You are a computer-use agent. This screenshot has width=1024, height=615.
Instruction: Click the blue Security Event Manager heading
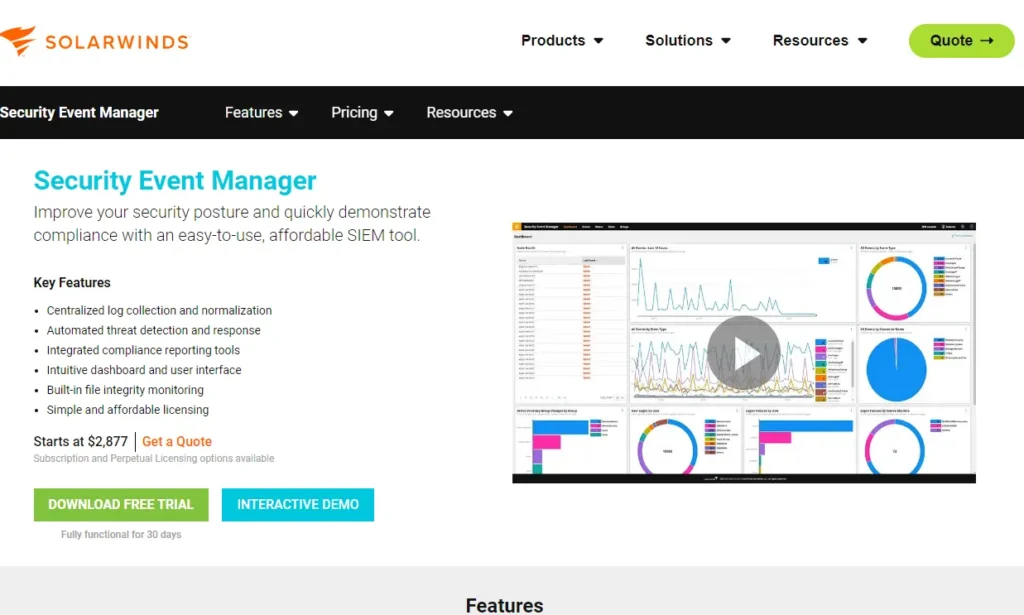point(175,181)
